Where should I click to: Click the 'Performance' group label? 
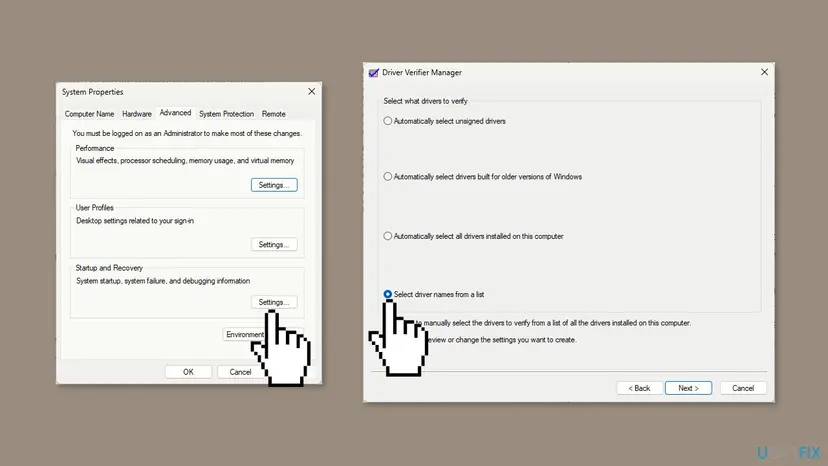[95, 148]
